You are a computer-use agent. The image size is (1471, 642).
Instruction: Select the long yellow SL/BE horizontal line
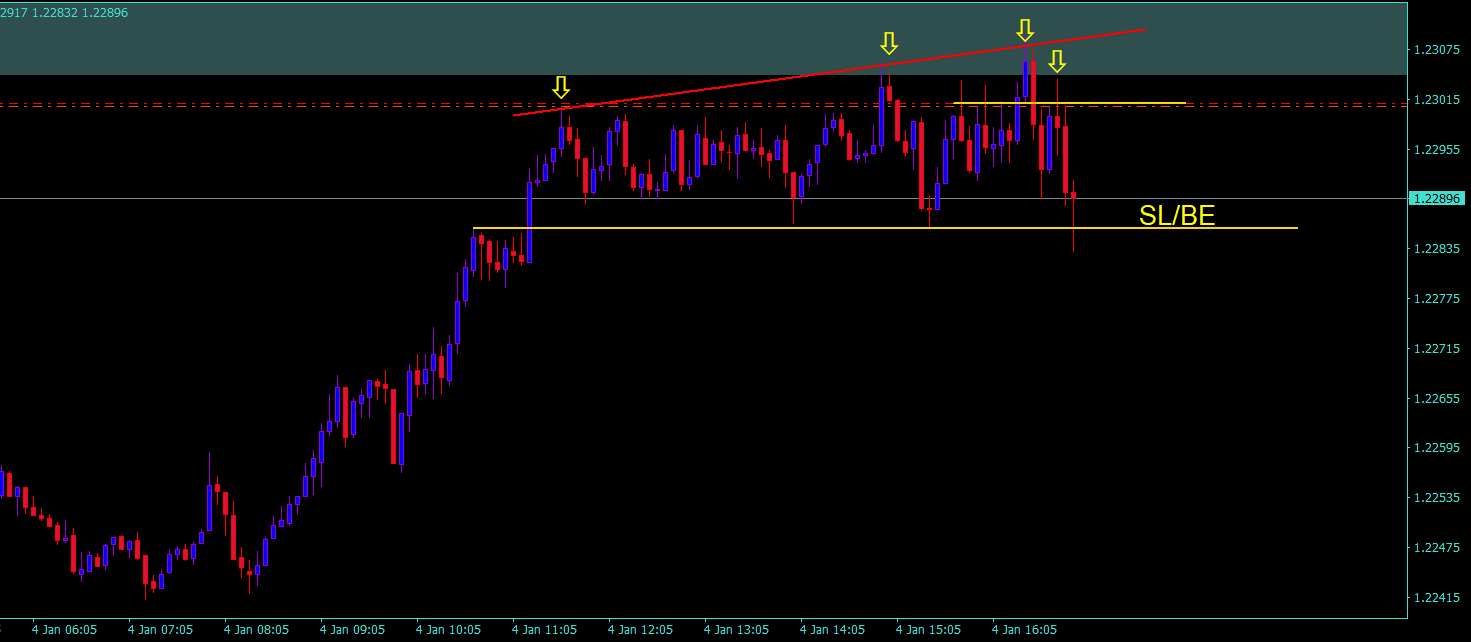pos(885,228)
